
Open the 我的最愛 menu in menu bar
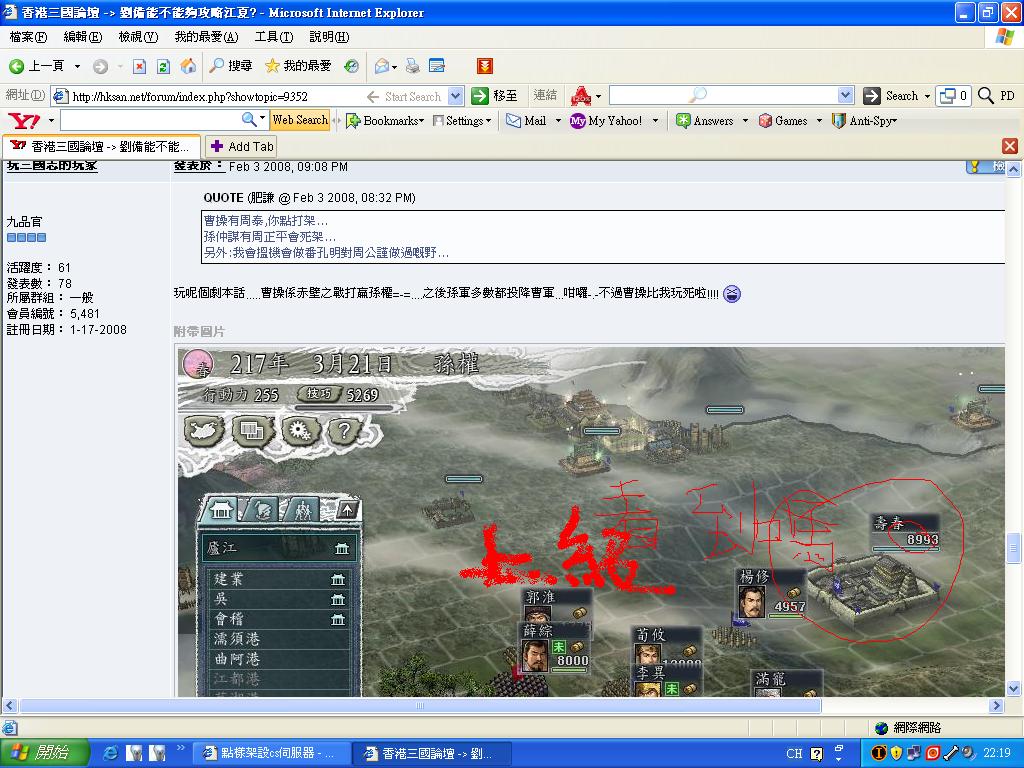[x=206, y=37]
